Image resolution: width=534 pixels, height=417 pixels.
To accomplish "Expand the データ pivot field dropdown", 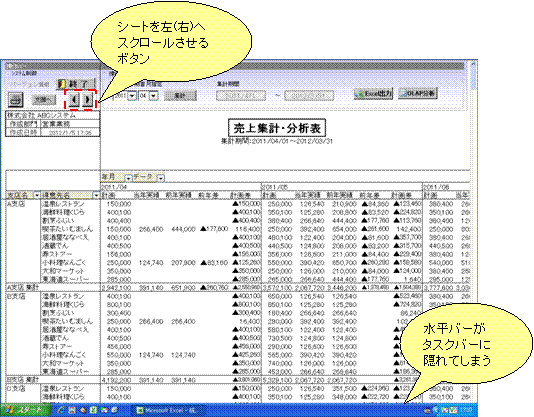I will [x=161, y=178].
